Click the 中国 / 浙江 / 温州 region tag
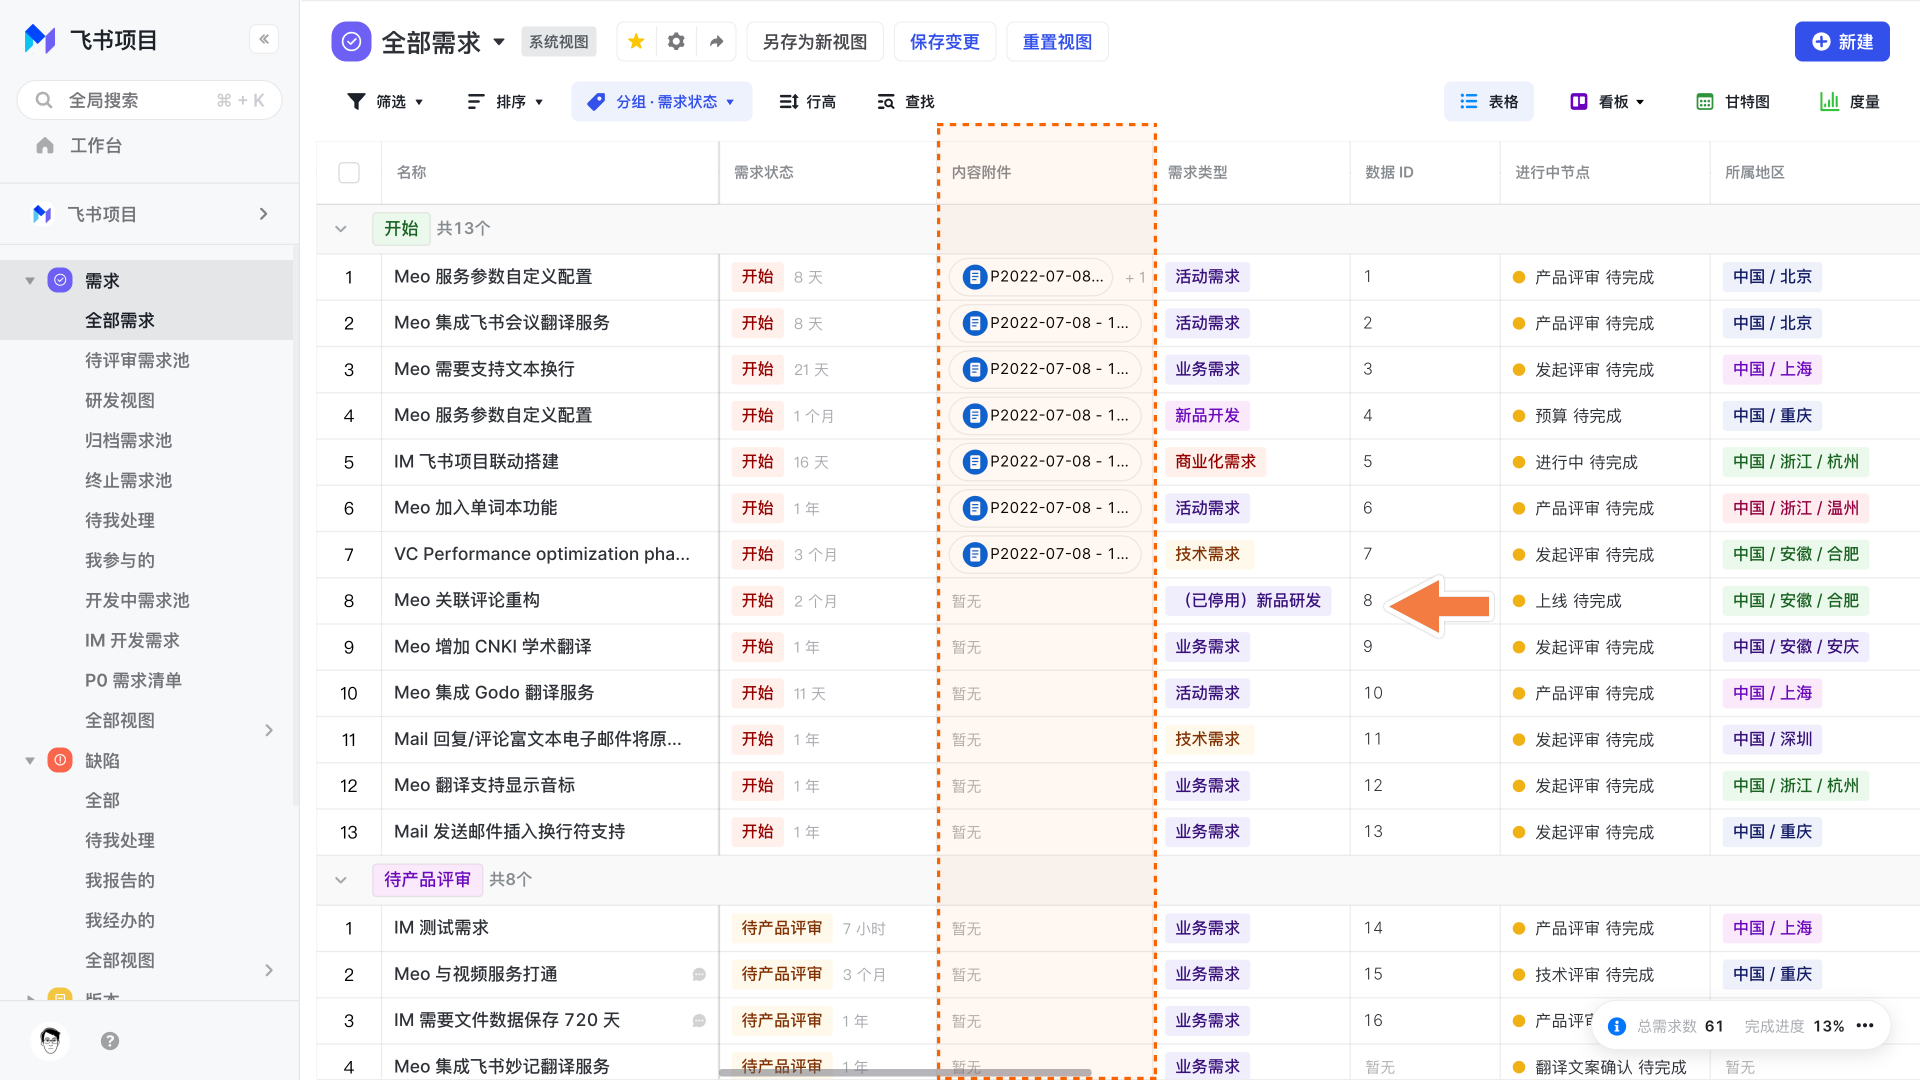This screenshot has width=1920, height=1080. (x=1796, y=508)
